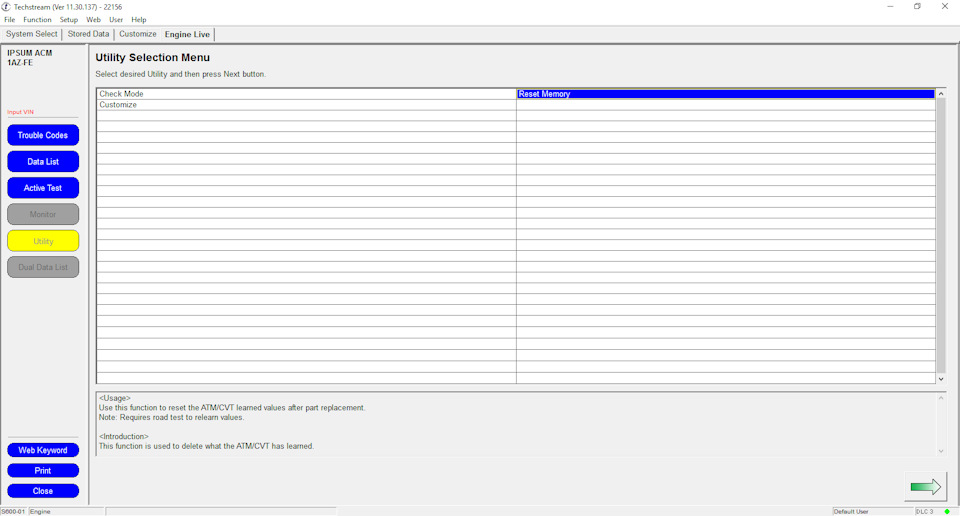Switch to the Stored Data tab
Image resolution: width=960 pixels, height=516 pixels.
tap(88, 34)
